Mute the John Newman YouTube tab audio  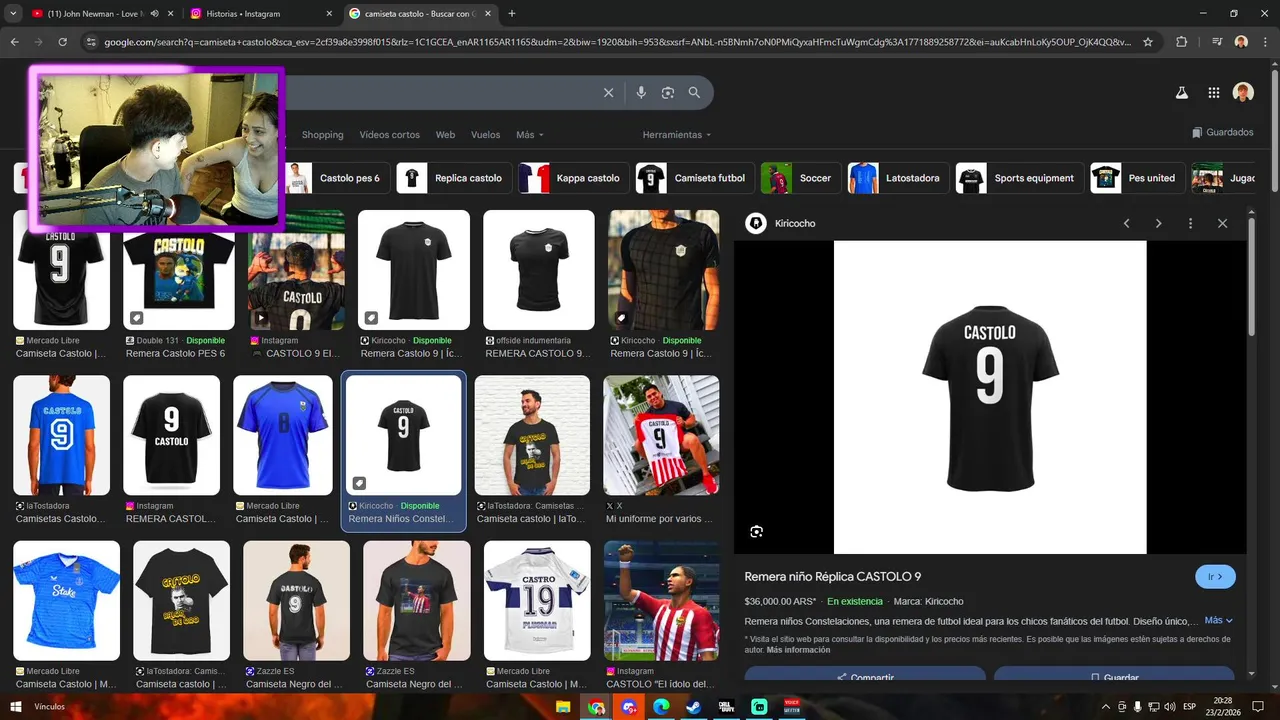tap(154, 14)
